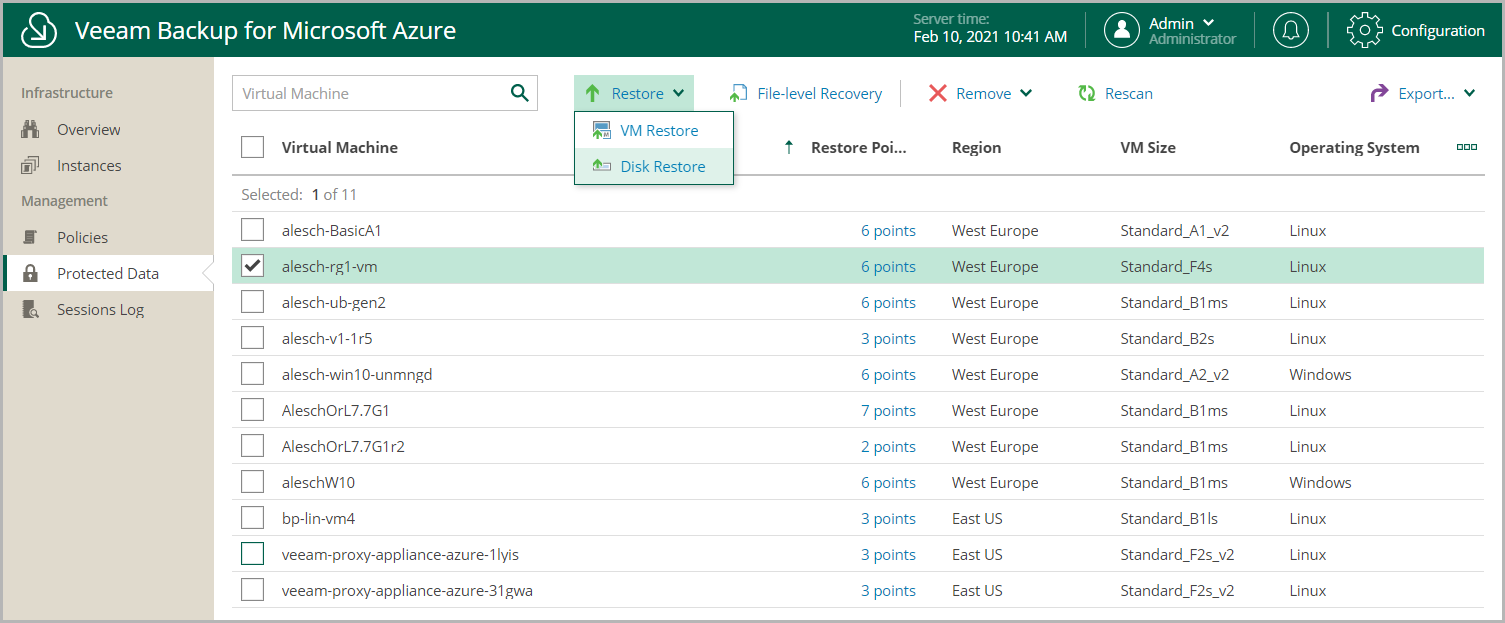1505x623 pixels.
Task: Click the Standard_B2s cell text
Action: (x=1167, y=338)
